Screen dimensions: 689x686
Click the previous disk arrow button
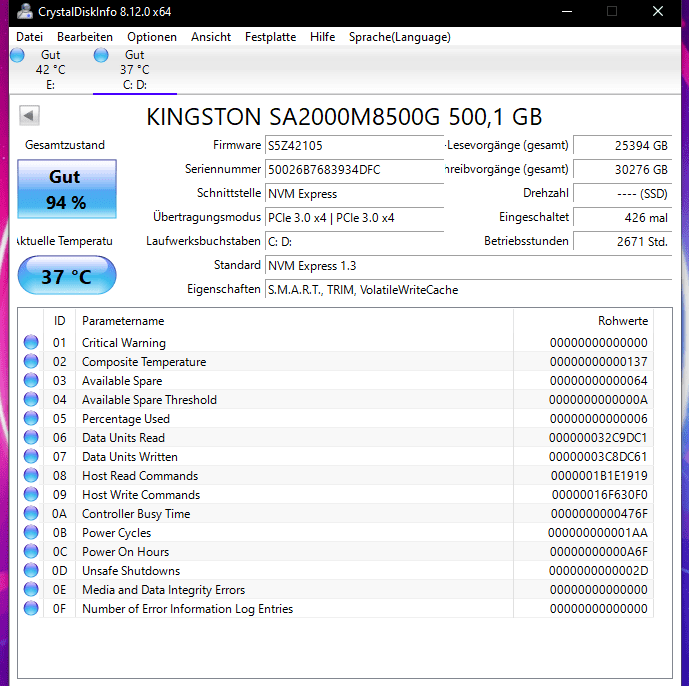click(x=29, y=116)
